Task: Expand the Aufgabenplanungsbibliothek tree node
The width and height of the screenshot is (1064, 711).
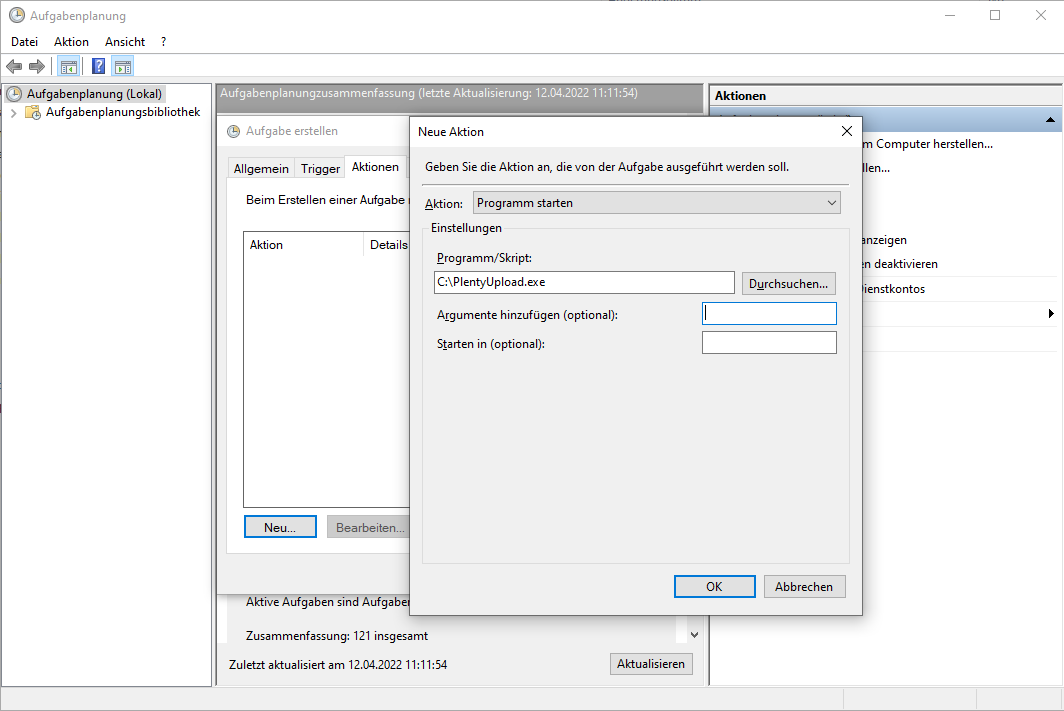Action: [13, 113]
